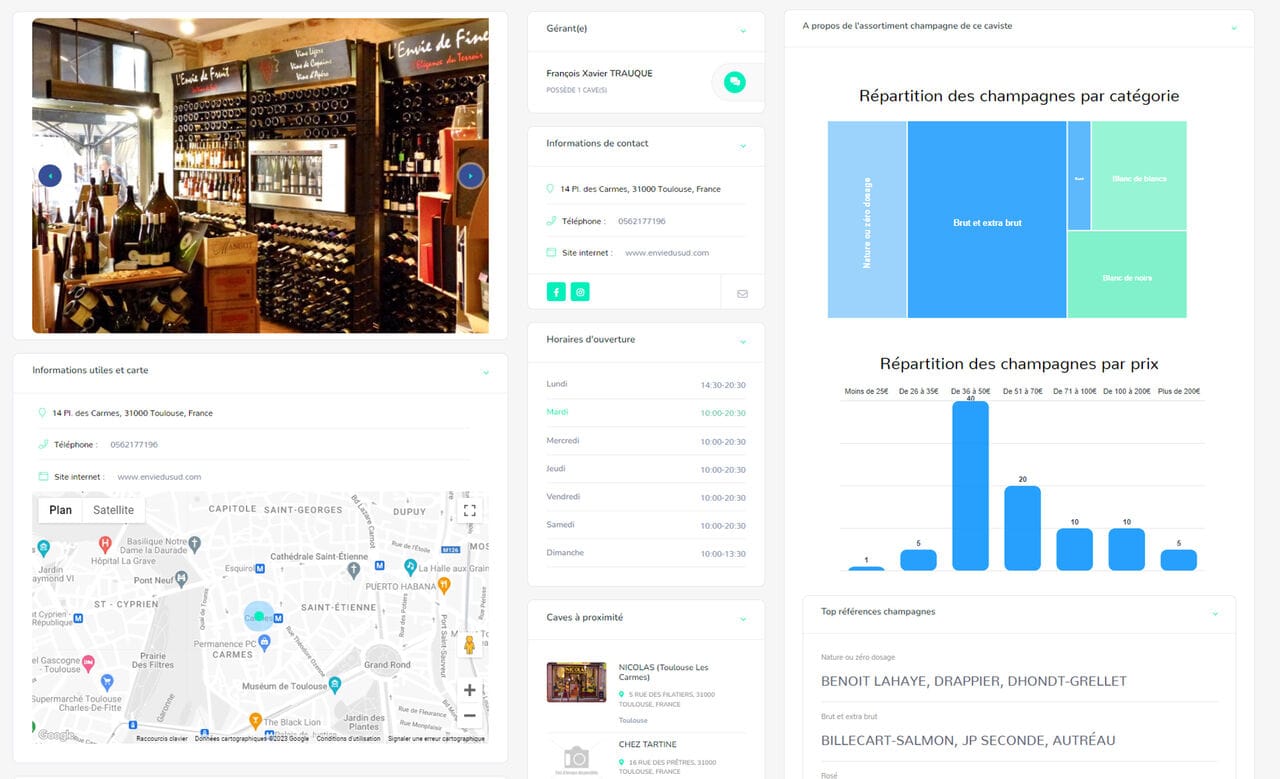The width and height of the screenshot is (1280, 779).
Task: Open www.enviedusud.com in contact information
Action: pyautogui.click(x=666, y=253)
